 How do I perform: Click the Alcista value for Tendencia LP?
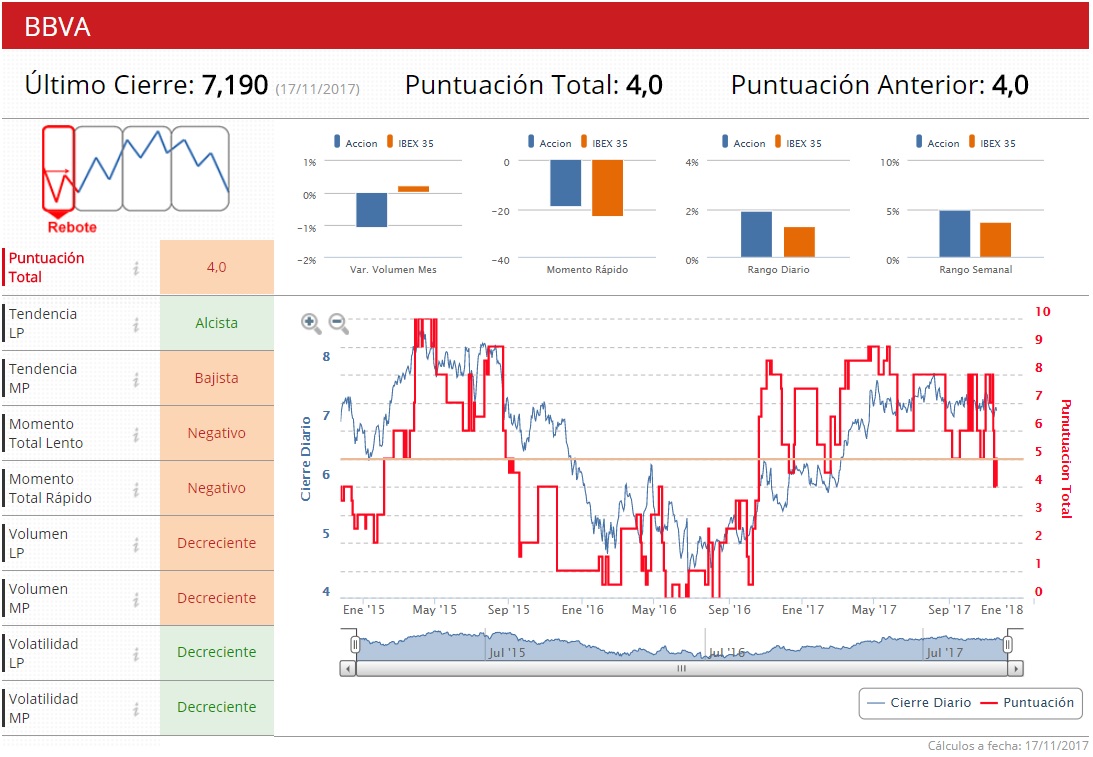(217, 323)
